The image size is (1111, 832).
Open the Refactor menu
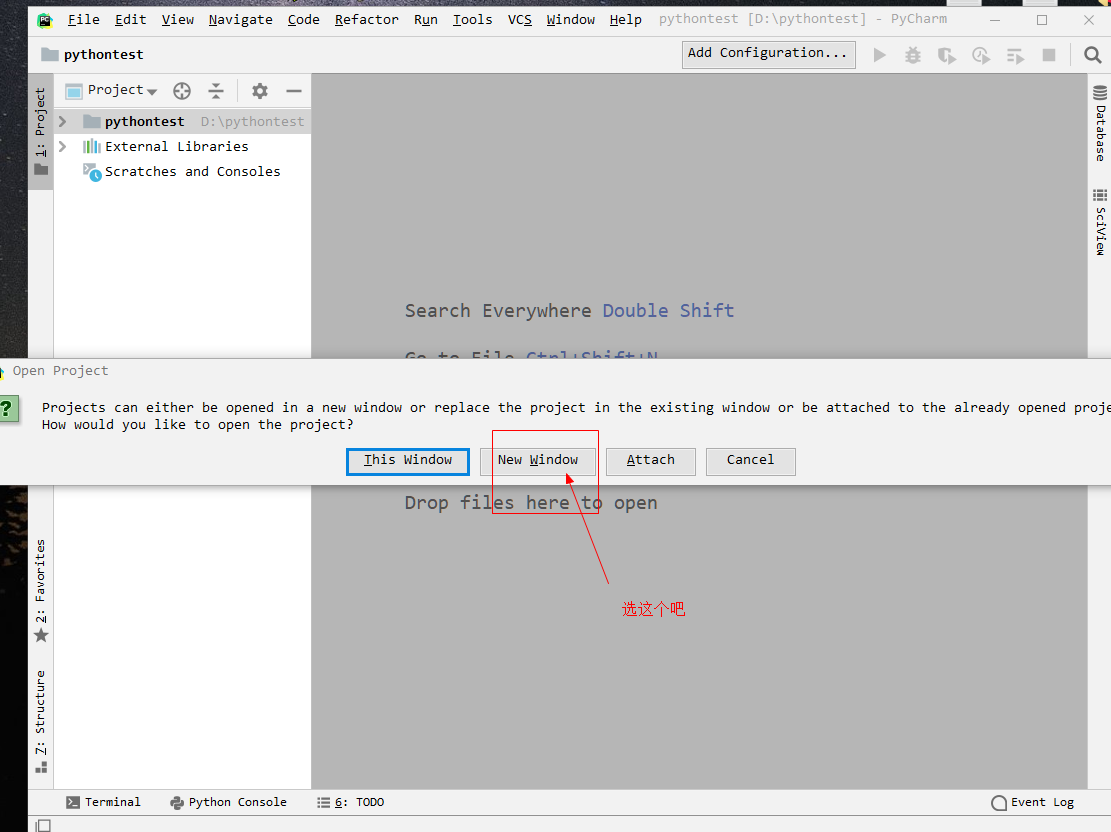[x=366, y=20]
